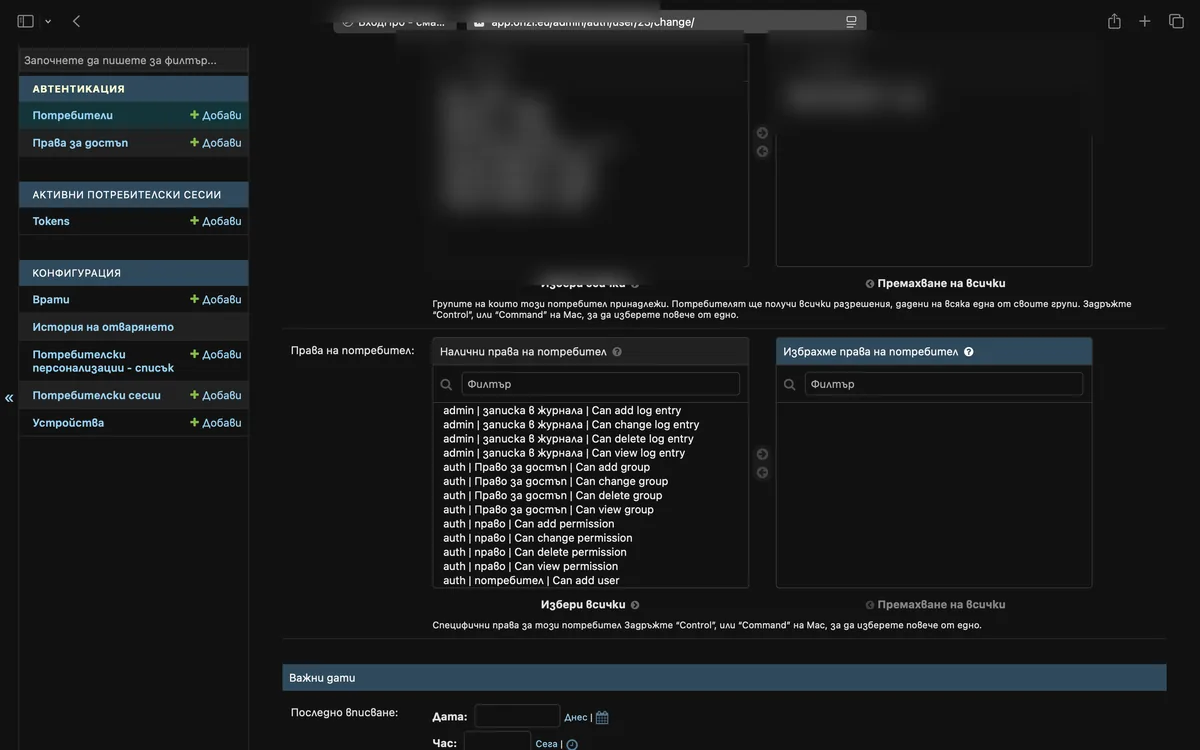Open Потребителски персонализации - списък link
Screen dimensions: 1200x750
pos(103,361)
